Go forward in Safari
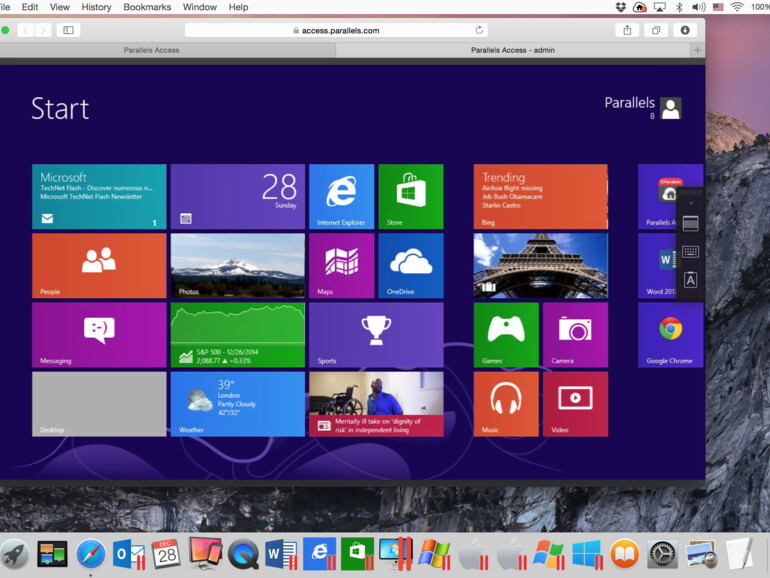Viewport: 770px width, 578px height. click(x=43, y=30)
